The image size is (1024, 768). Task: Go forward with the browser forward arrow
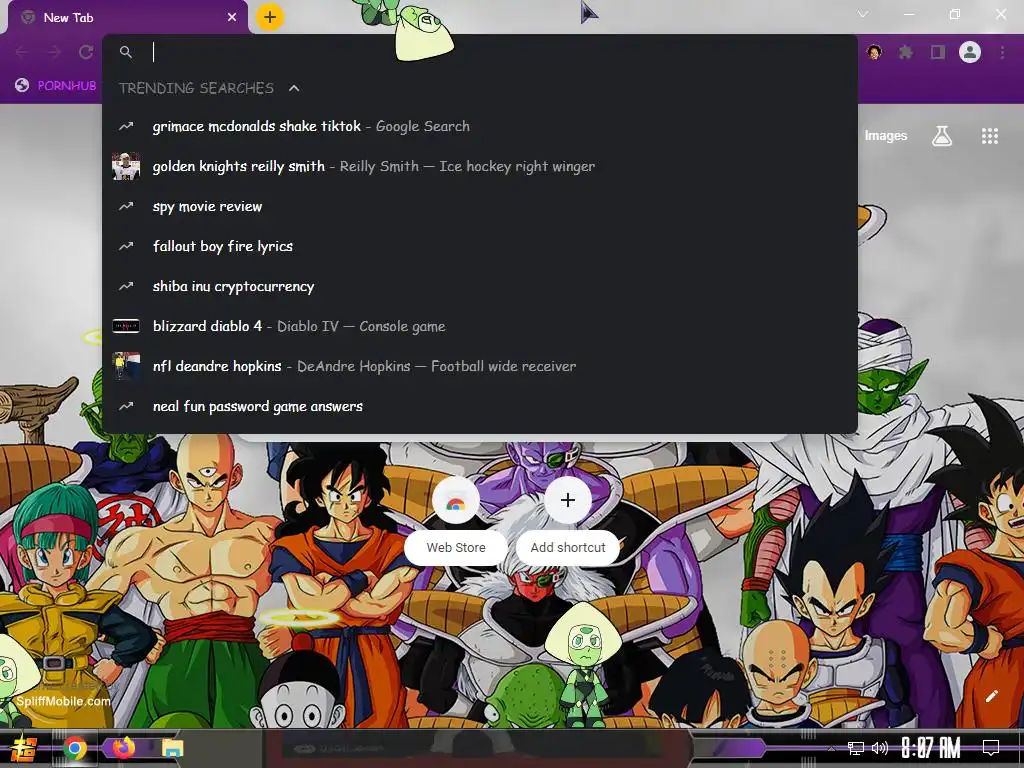(x=54, y=52)
